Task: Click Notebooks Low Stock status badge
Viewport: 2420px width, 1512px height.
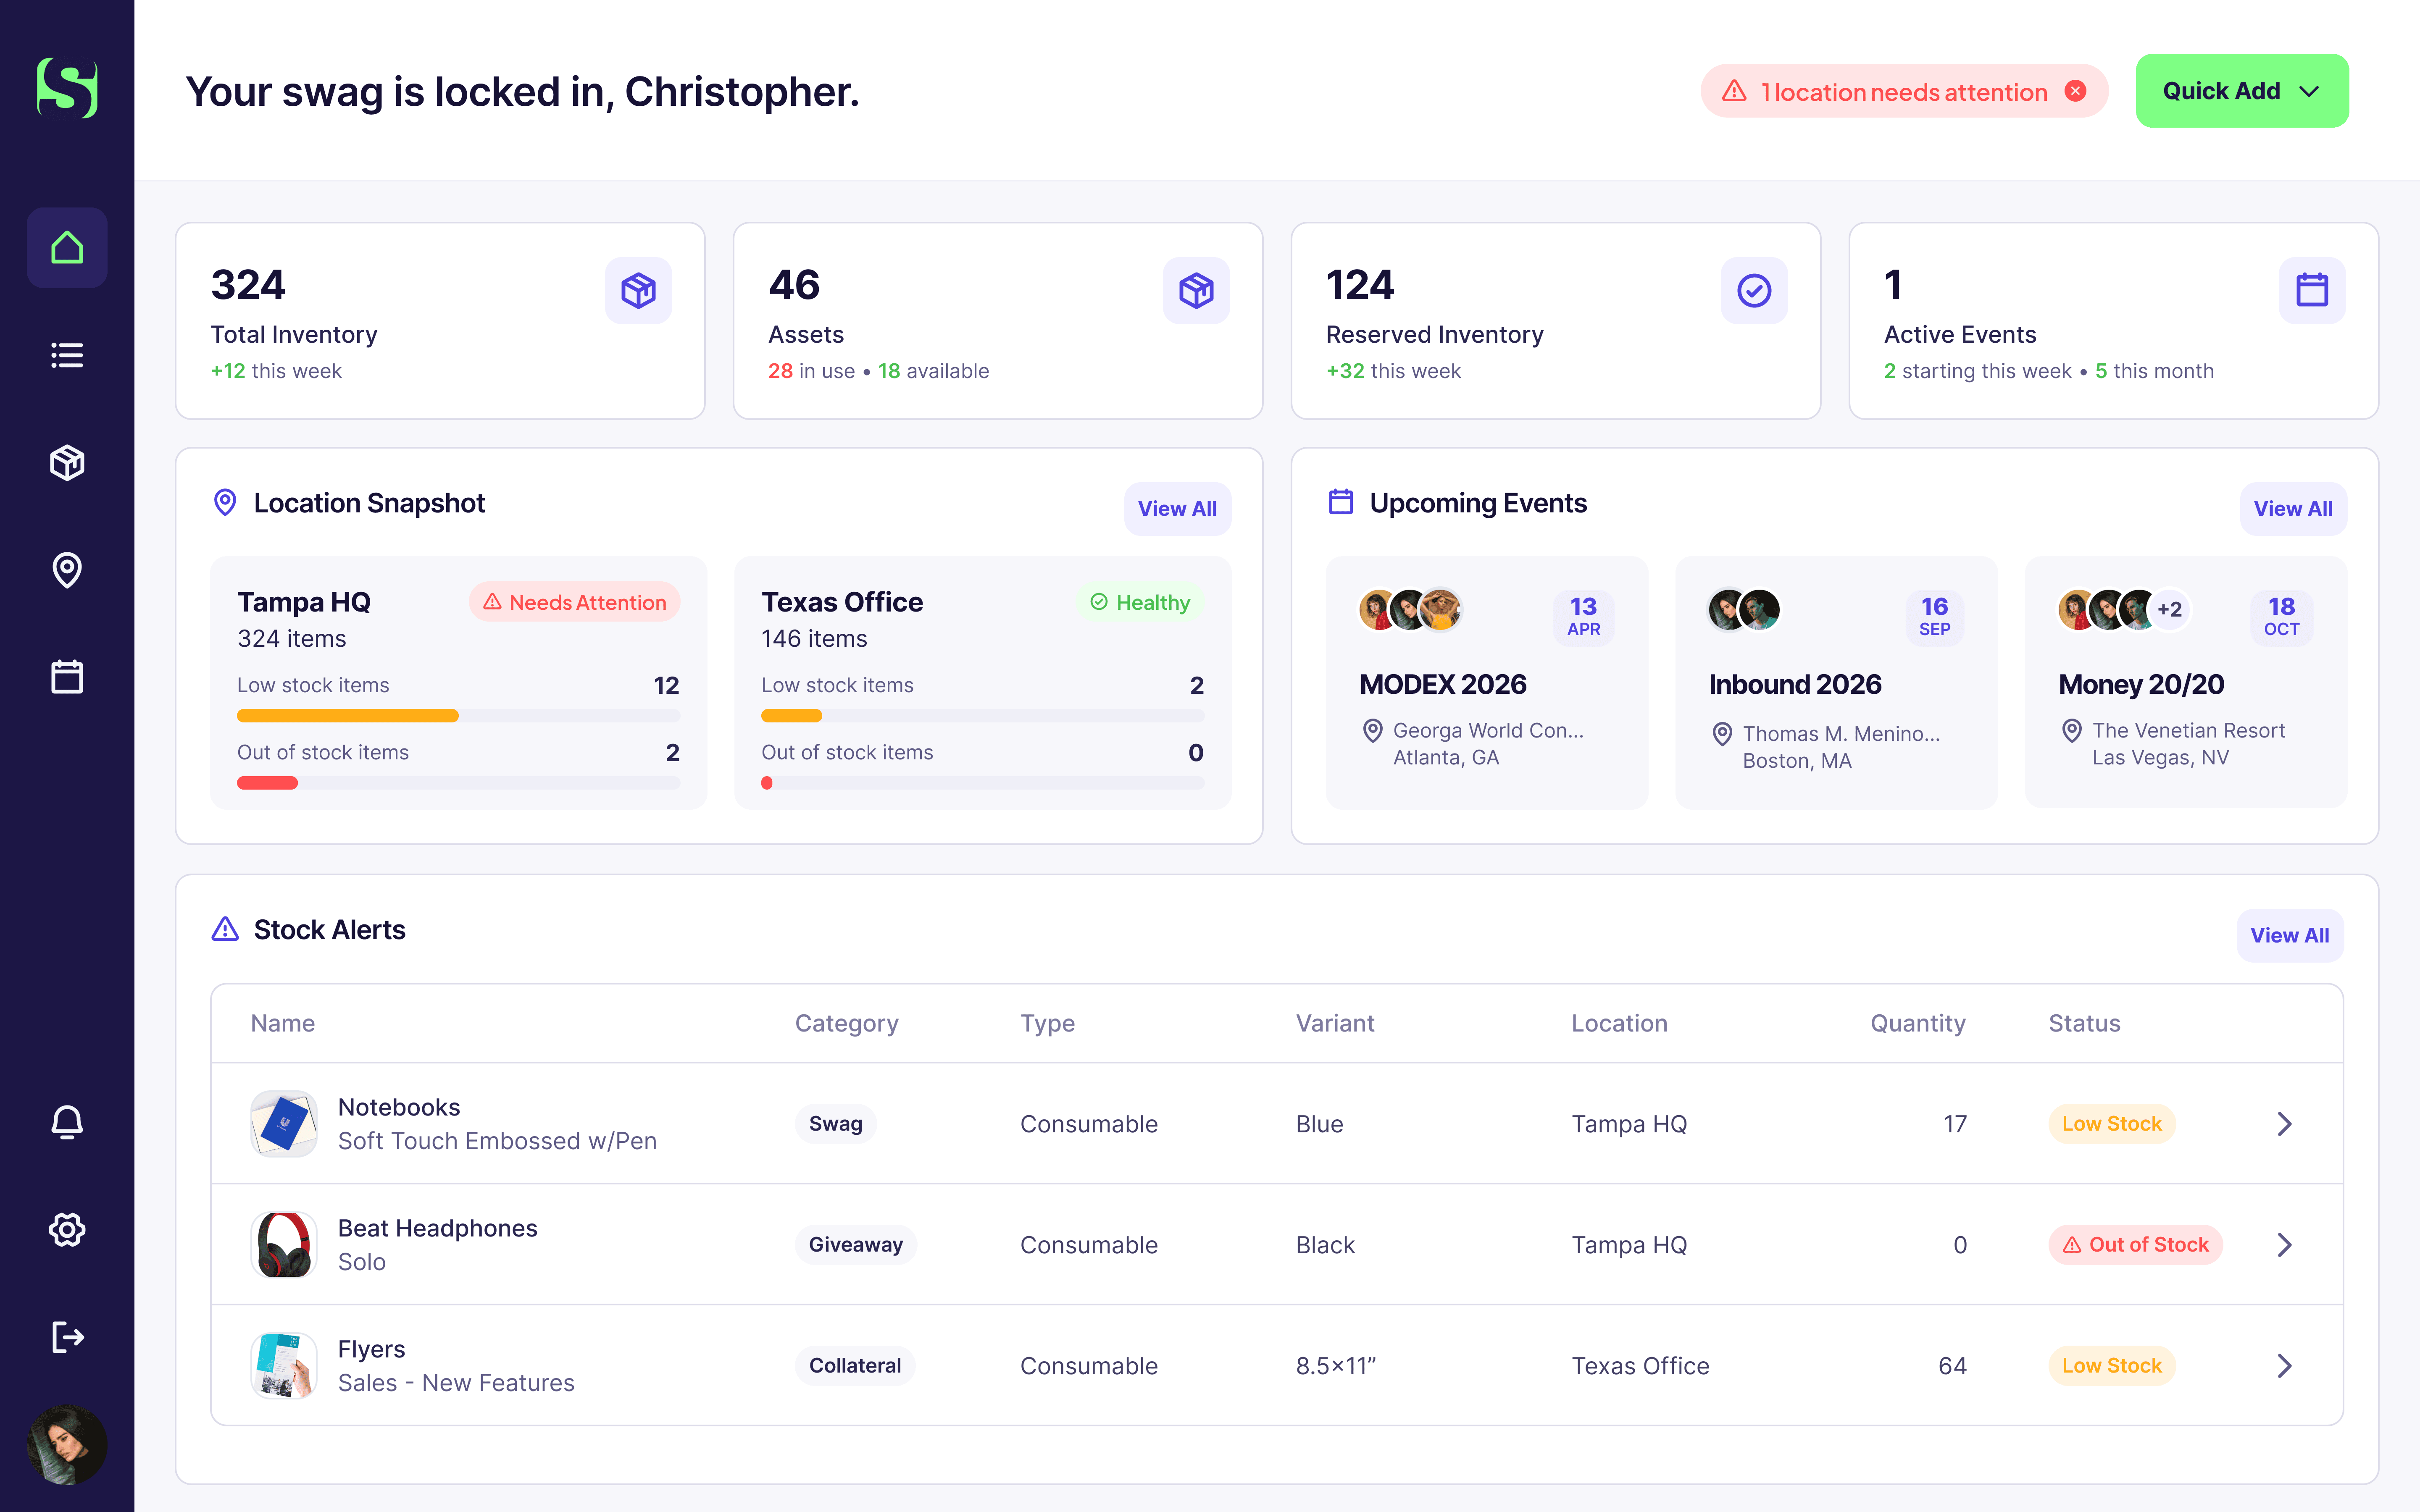Action: click(x=2111, y=1124)
